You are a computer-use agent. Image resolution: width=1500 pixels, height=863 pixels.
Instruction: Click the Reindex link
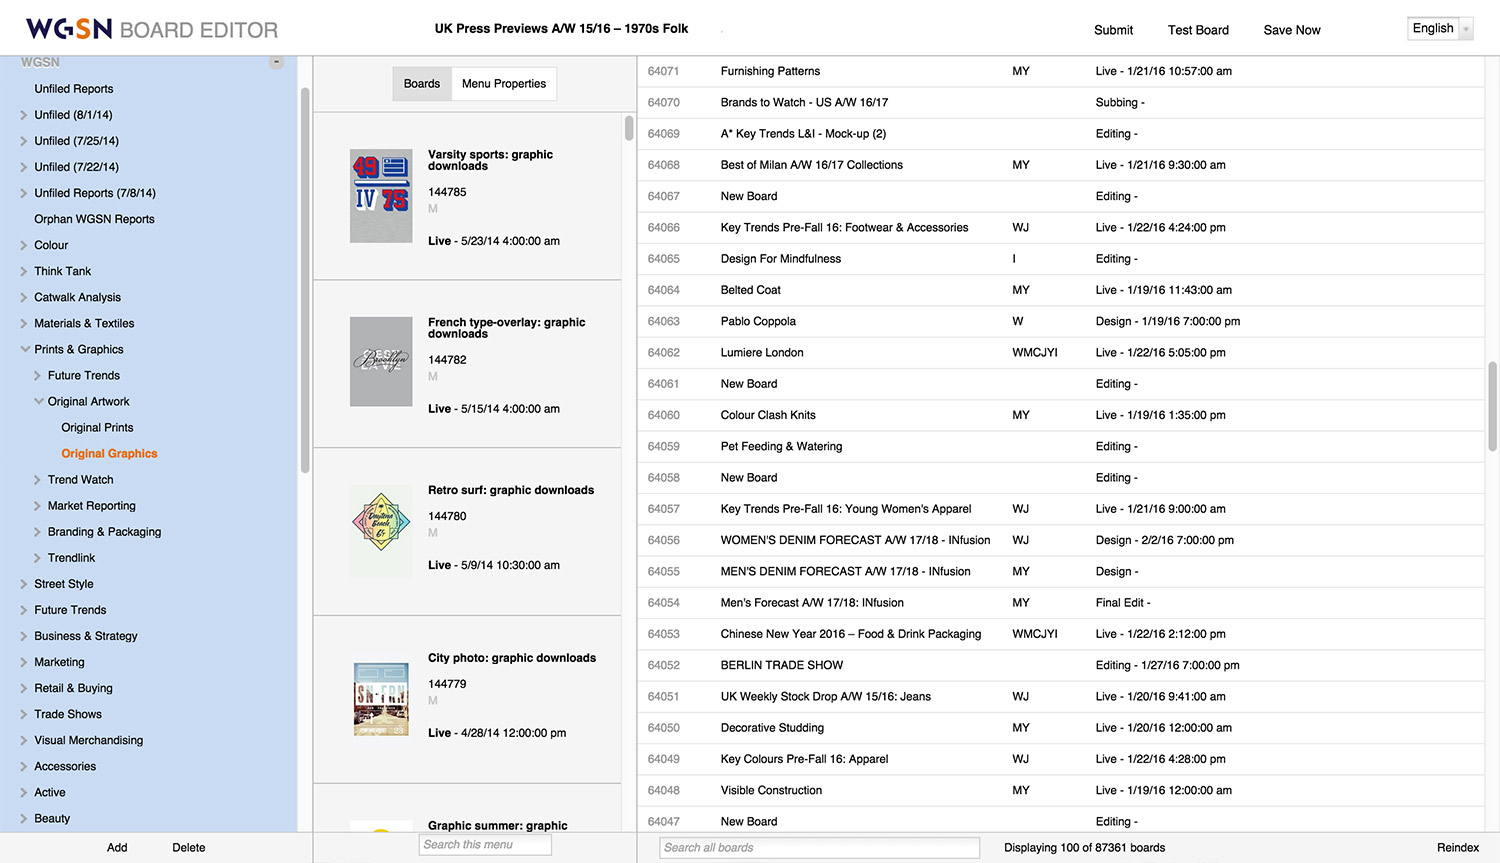(x=1457, y=848)
